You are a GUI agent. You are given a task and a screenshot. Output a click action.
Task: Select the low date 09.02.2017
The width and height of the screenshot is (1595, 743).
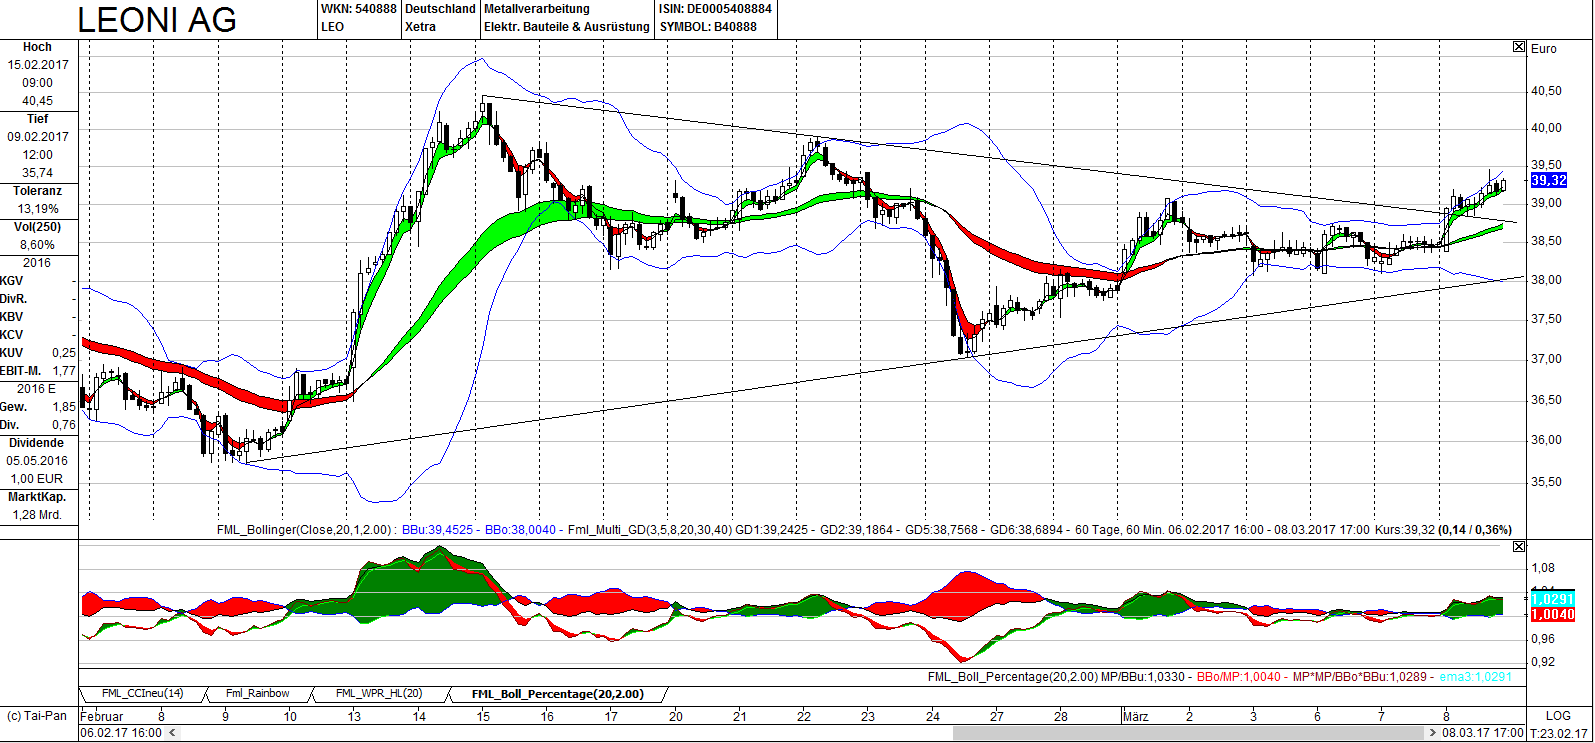click(x=38, y=137)
